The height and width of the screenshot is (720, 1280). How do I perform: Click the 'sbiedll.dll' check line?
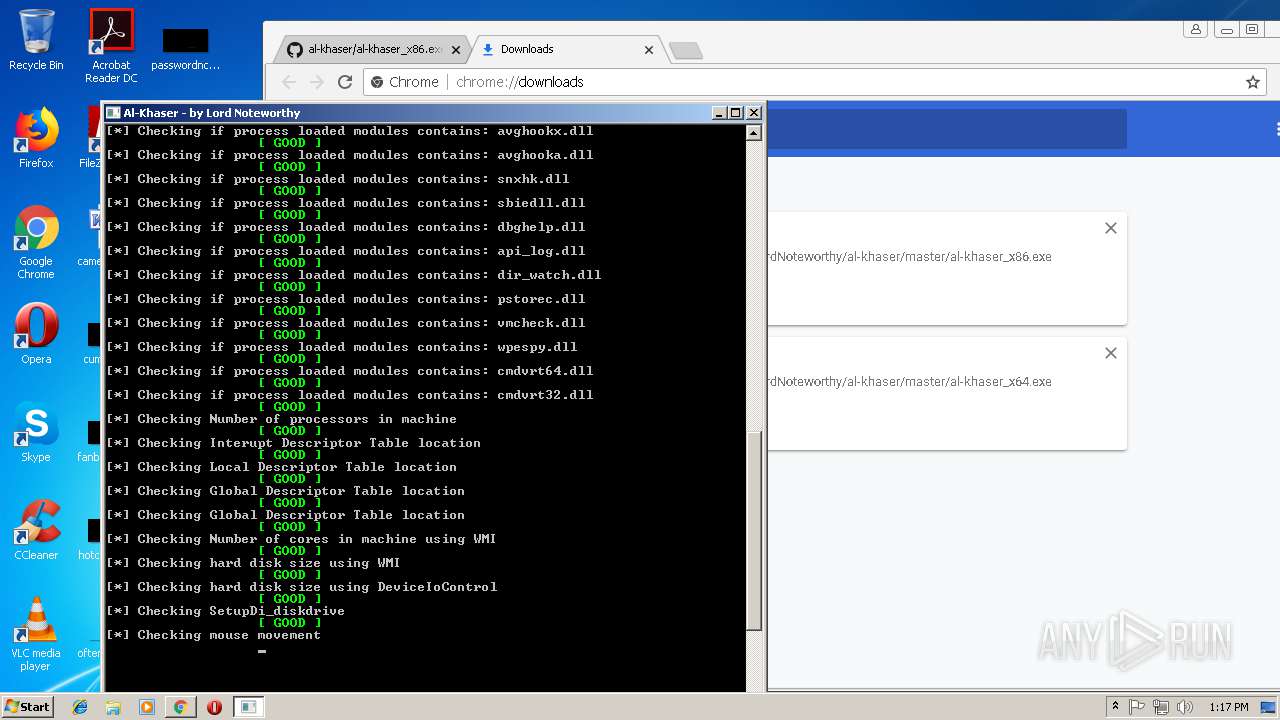tap(346, 203)
